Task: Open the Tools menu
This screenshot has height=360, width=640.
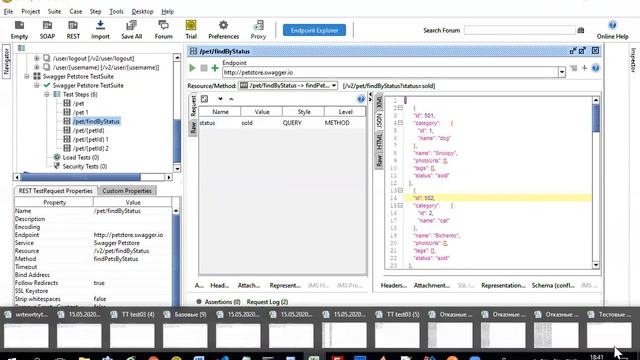Action: tap(116, 11)
